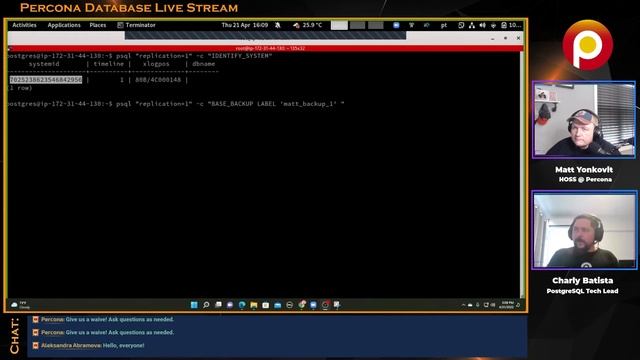The width and height of the screenshot is (640, 360).
Task: Open the Microsoft Edge taskbar icon
Action: click(x=242, y=304)
